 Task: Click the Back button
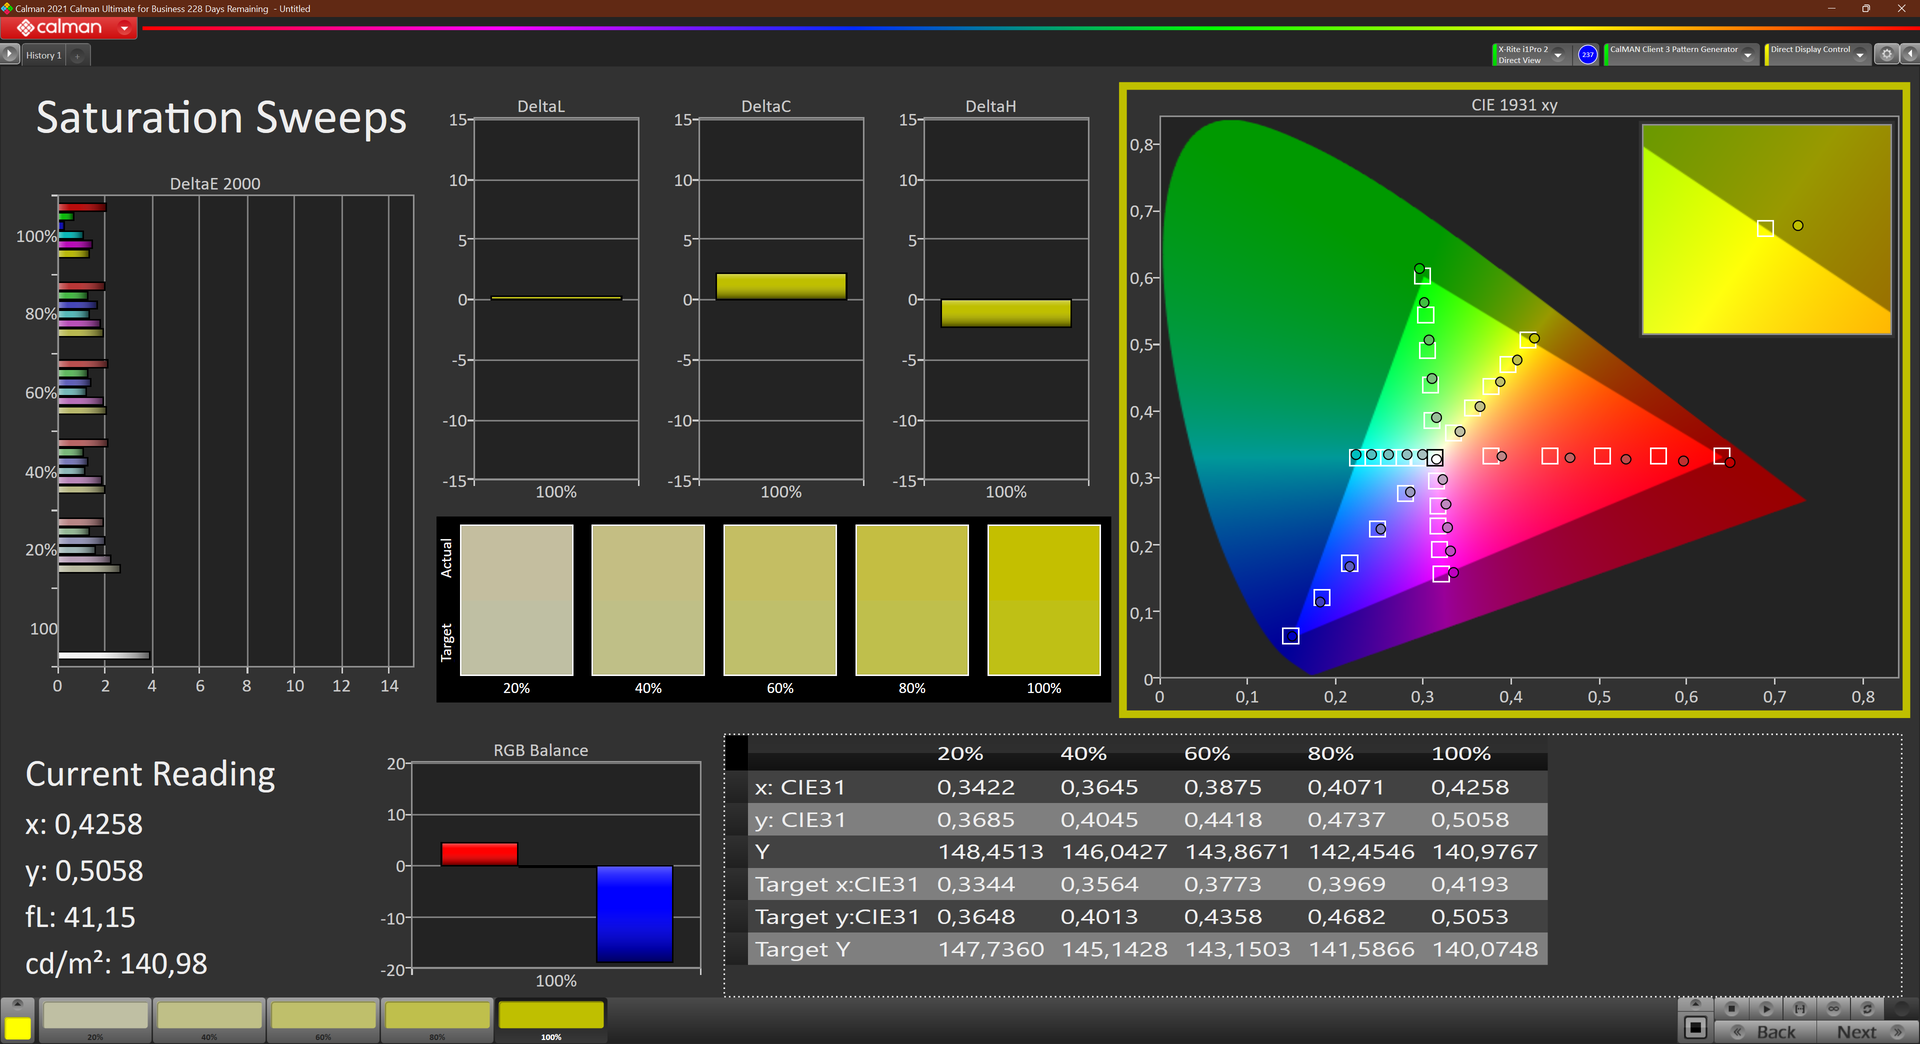[x=1776, y=1032]
